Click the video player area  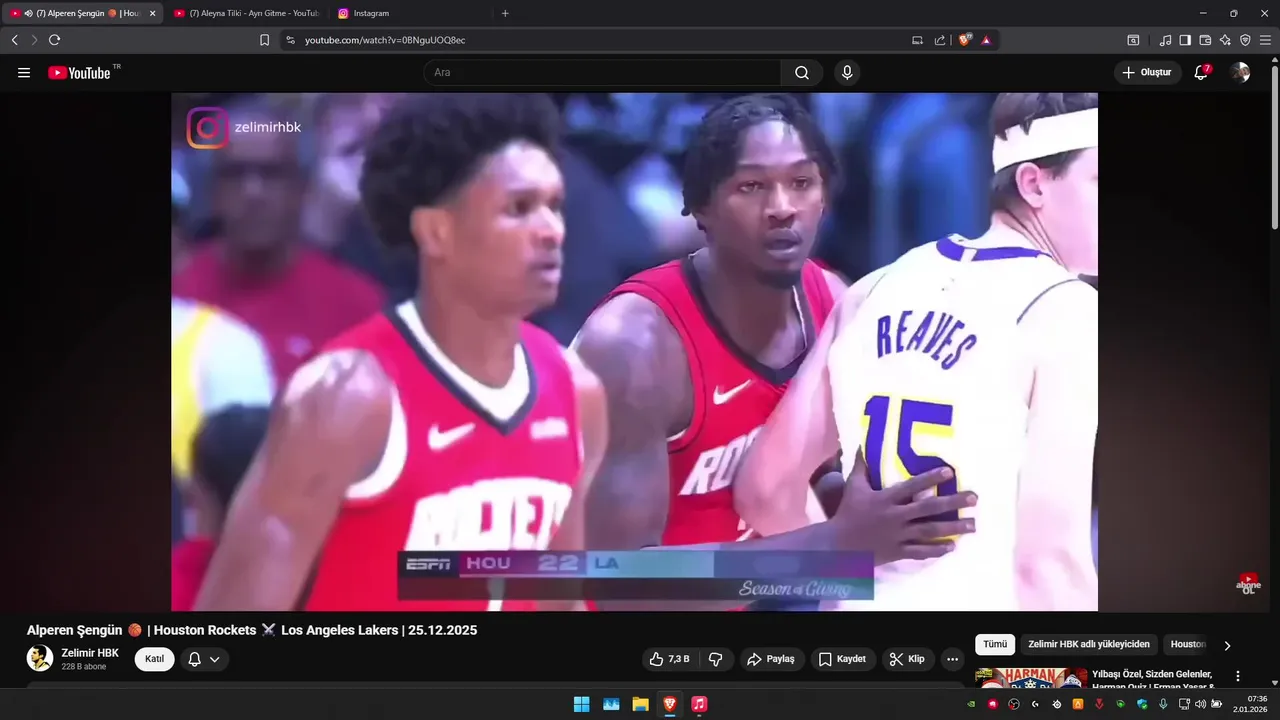click(634, 352)
